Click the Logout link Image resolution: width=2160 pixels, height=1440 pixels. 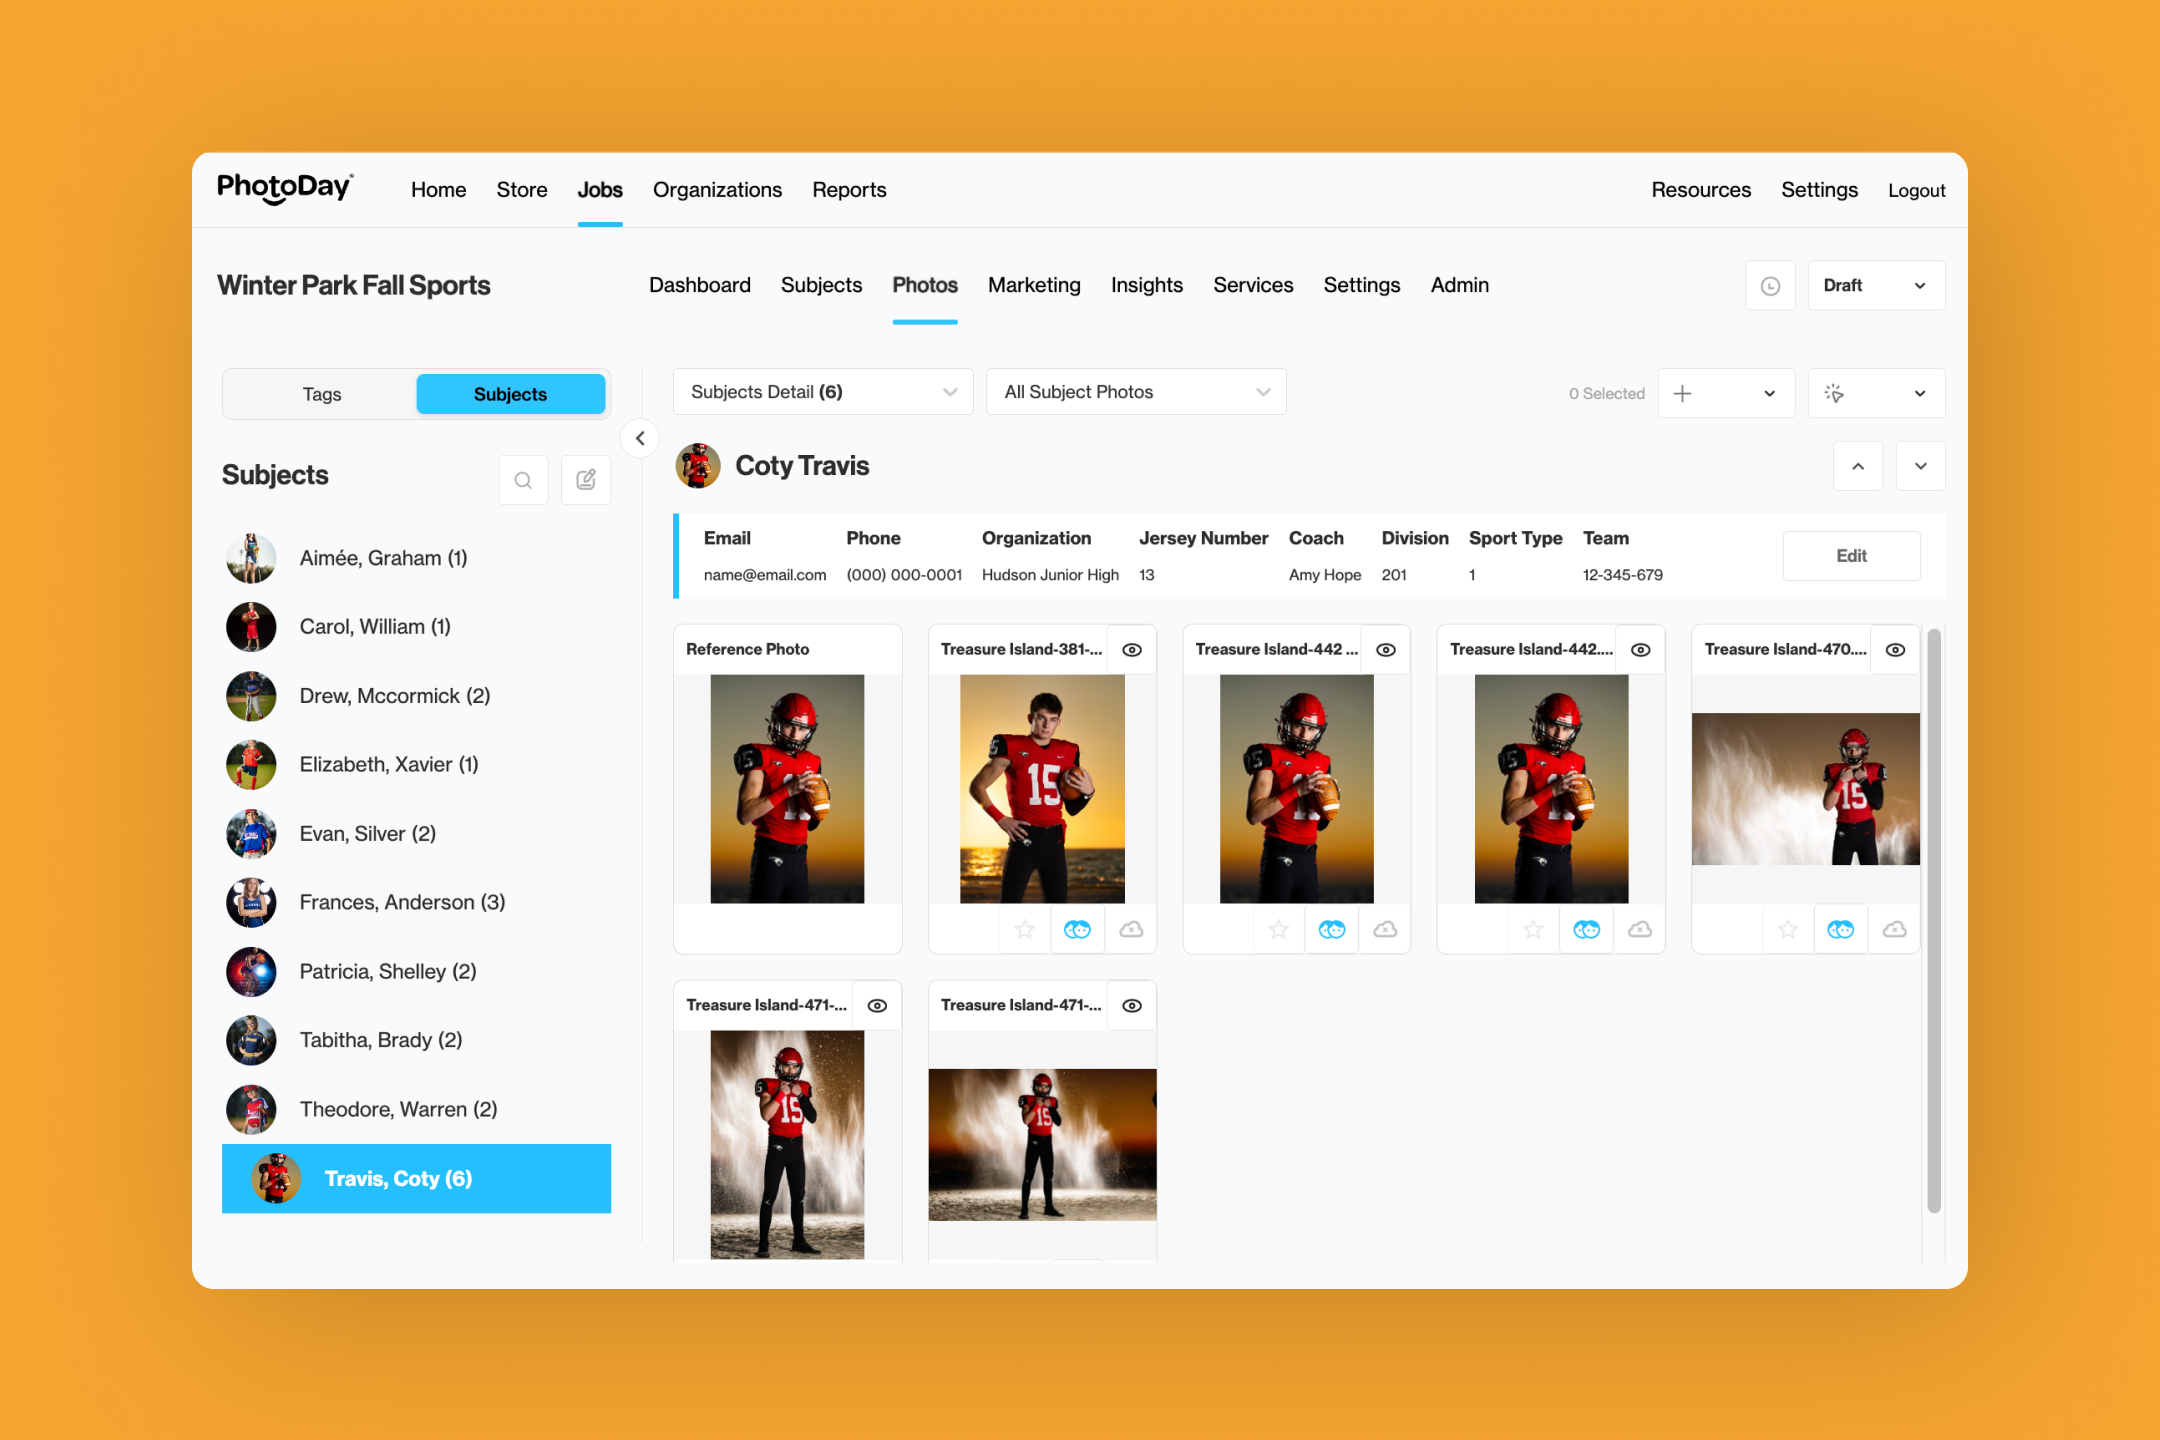coord(1916,190)
